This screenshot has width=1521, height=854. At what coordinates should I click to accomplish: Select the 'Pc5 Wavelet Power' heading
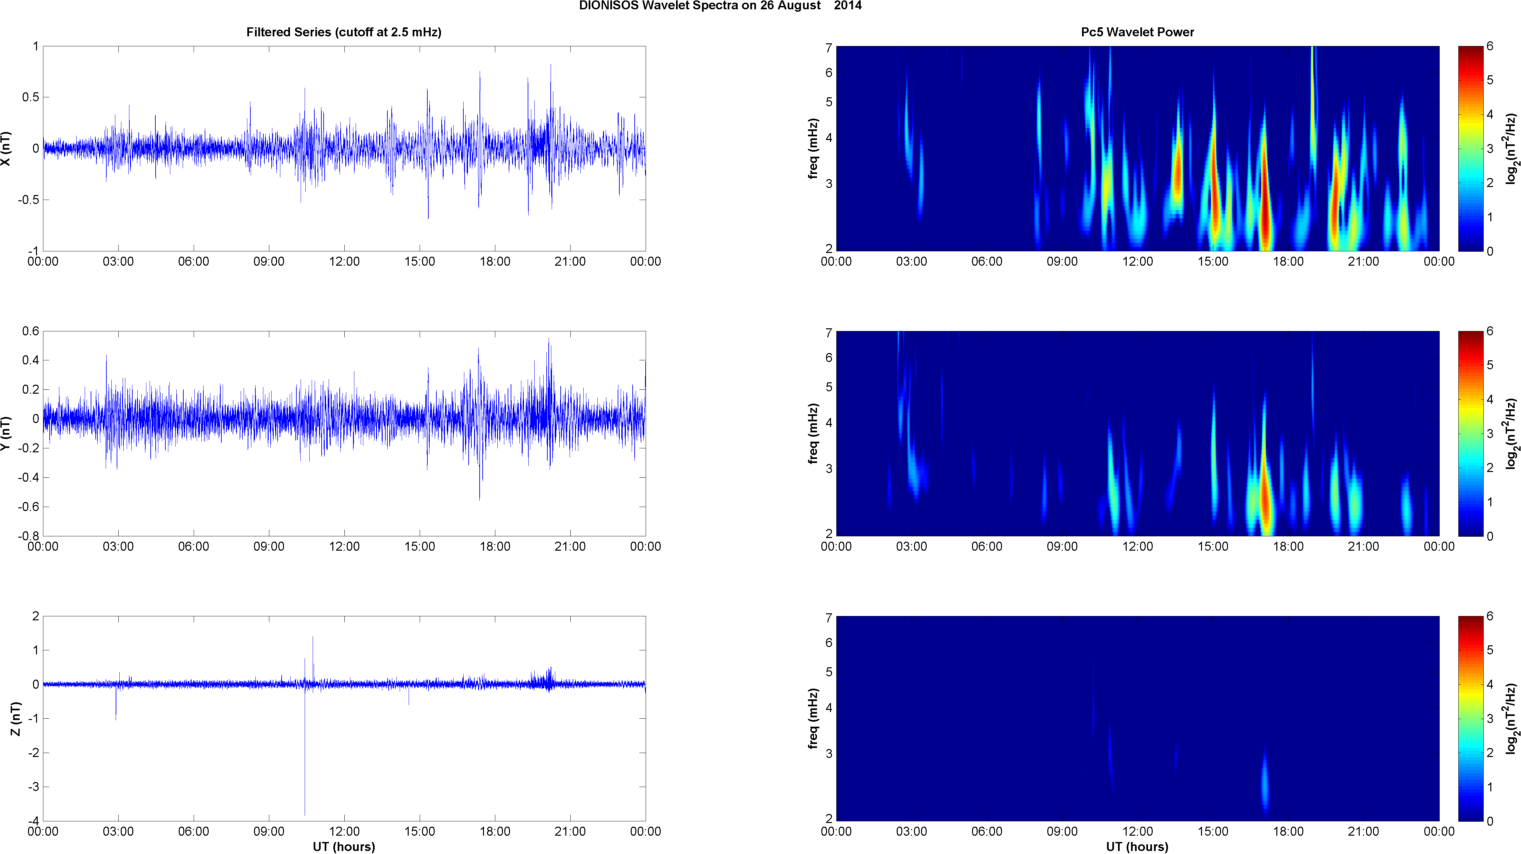point(1137,32)
